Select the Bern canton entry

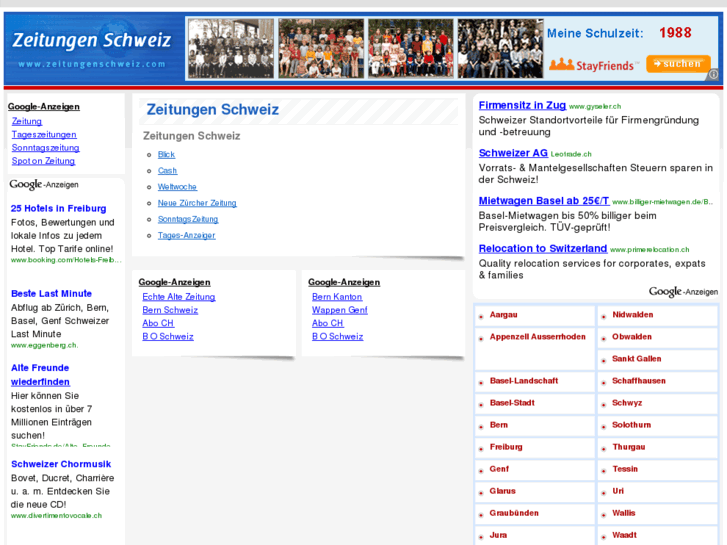(498, 425)
